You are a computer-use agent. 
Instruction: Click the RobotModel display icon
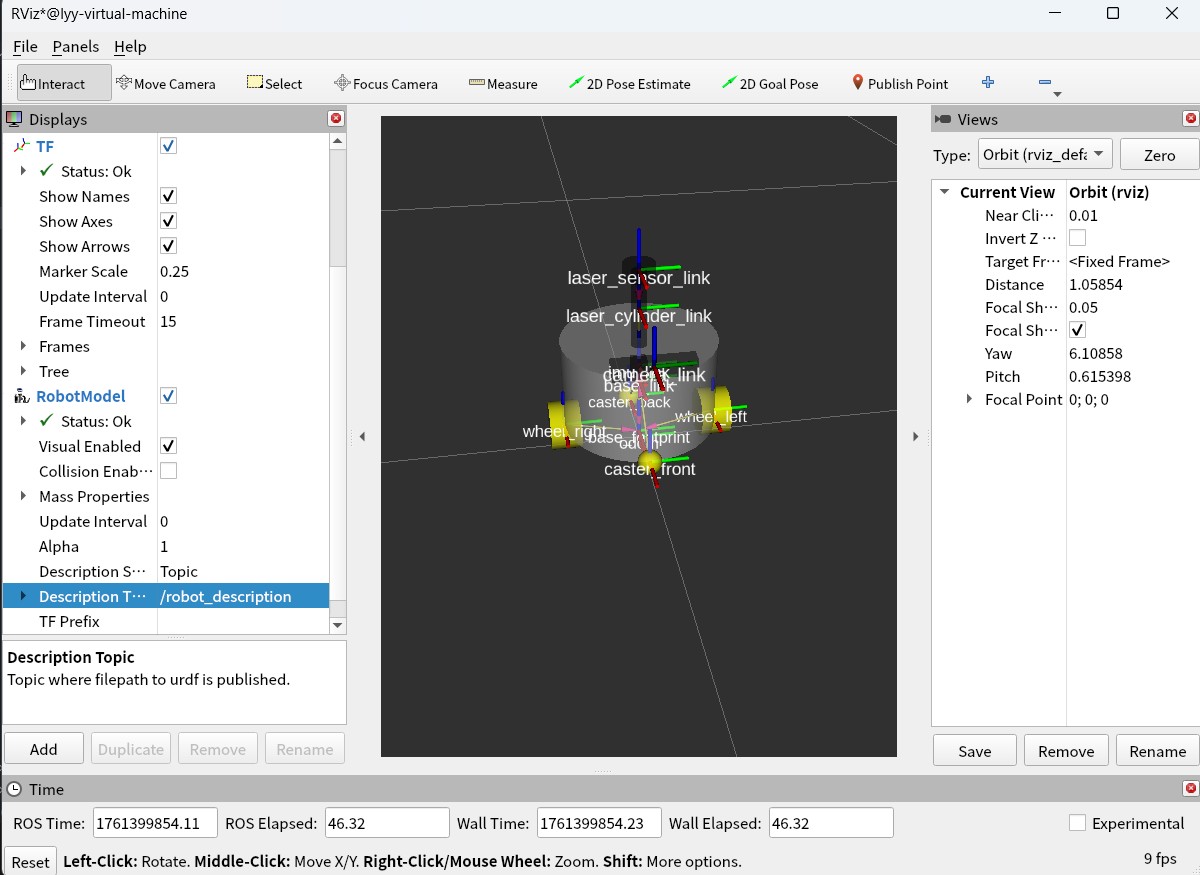click(x=22, y=396)
